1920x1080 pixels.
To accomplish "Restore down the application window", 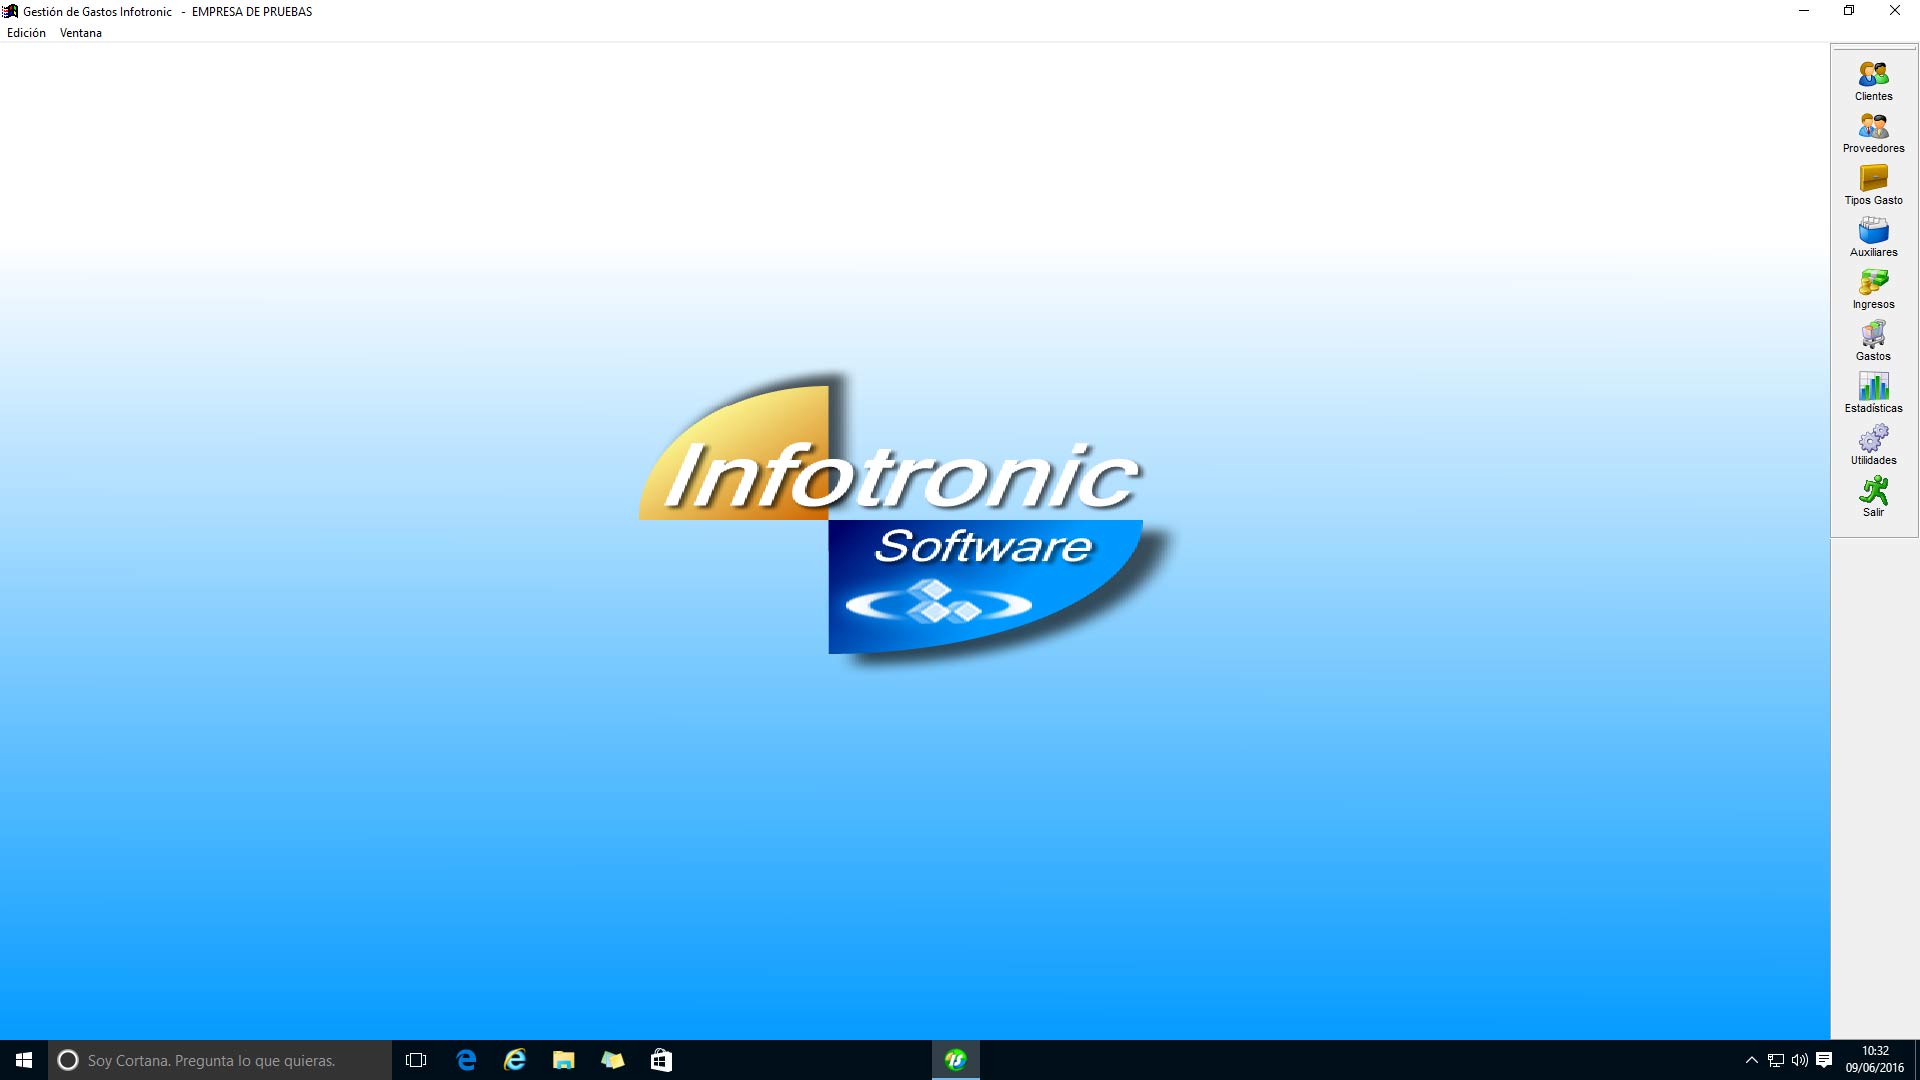I will 1849,11.
